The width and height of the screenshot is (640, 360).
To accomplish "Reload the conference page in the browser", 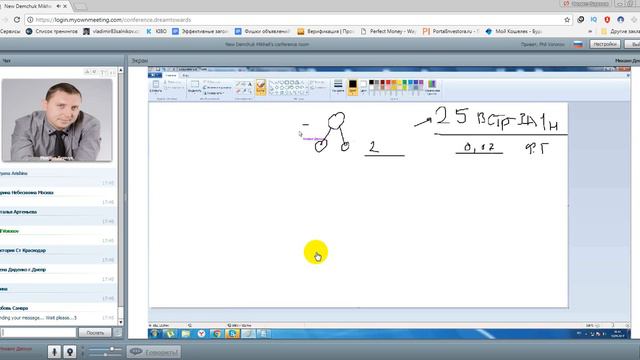I will [17, 20].
